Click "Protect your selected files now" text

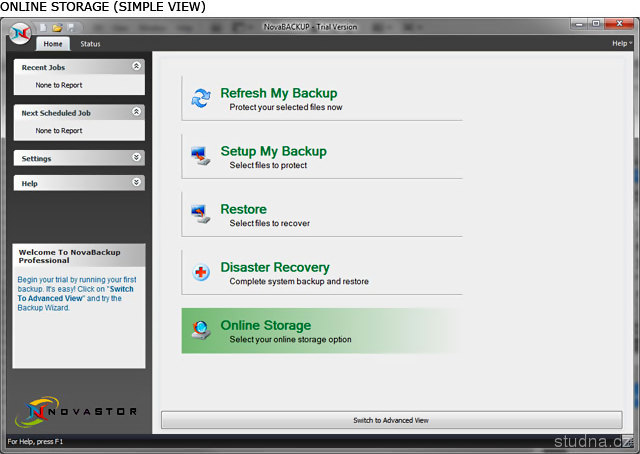286,107
